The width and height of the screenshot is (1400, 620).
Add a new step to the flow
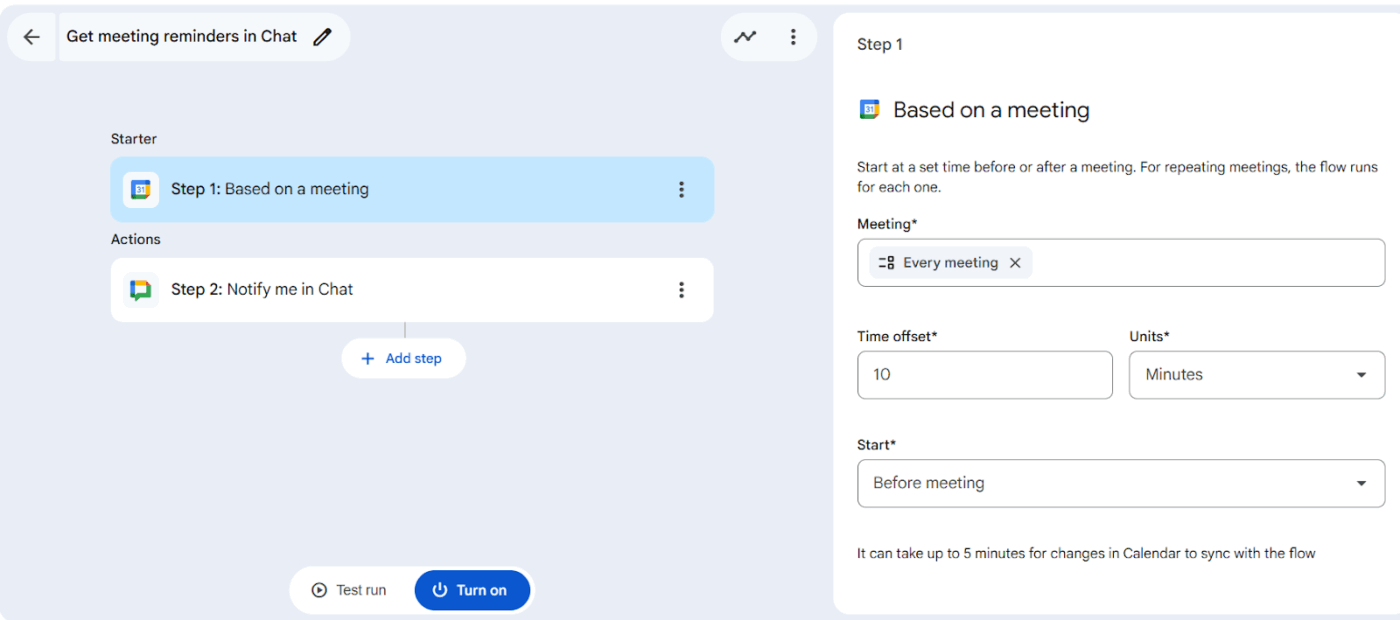(403, 358)
